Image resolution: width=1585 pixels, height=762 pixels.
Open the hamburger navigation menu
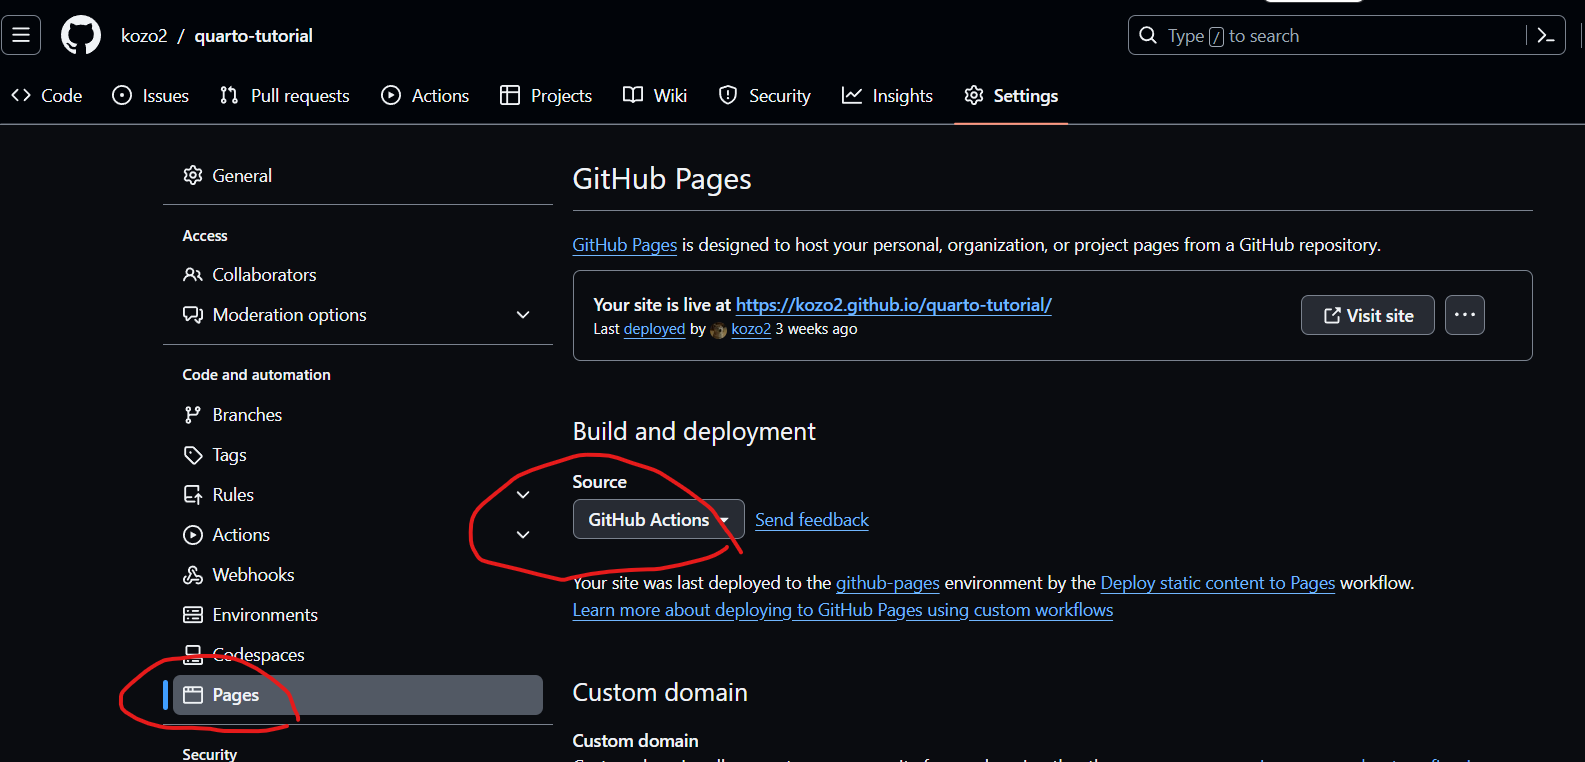21,35
